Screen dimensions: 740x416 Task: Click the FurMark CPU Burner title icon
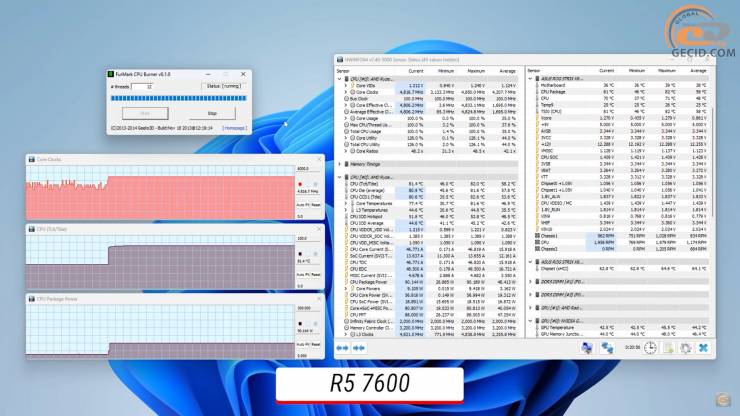tap(111, 74)
